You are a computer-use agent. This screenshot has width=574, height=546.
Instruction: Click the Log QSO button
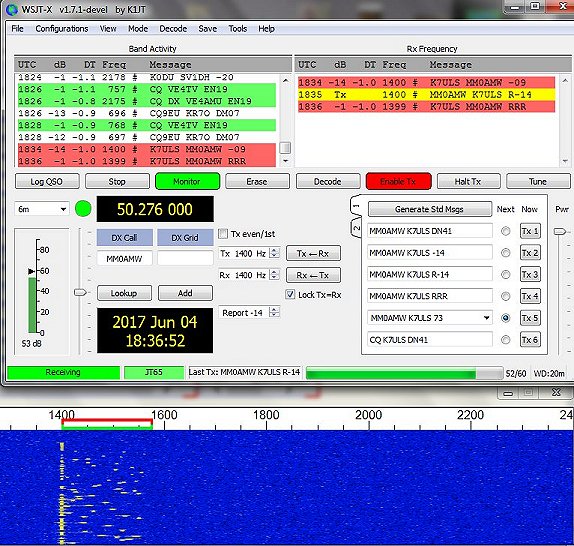(x=47, y=182)
